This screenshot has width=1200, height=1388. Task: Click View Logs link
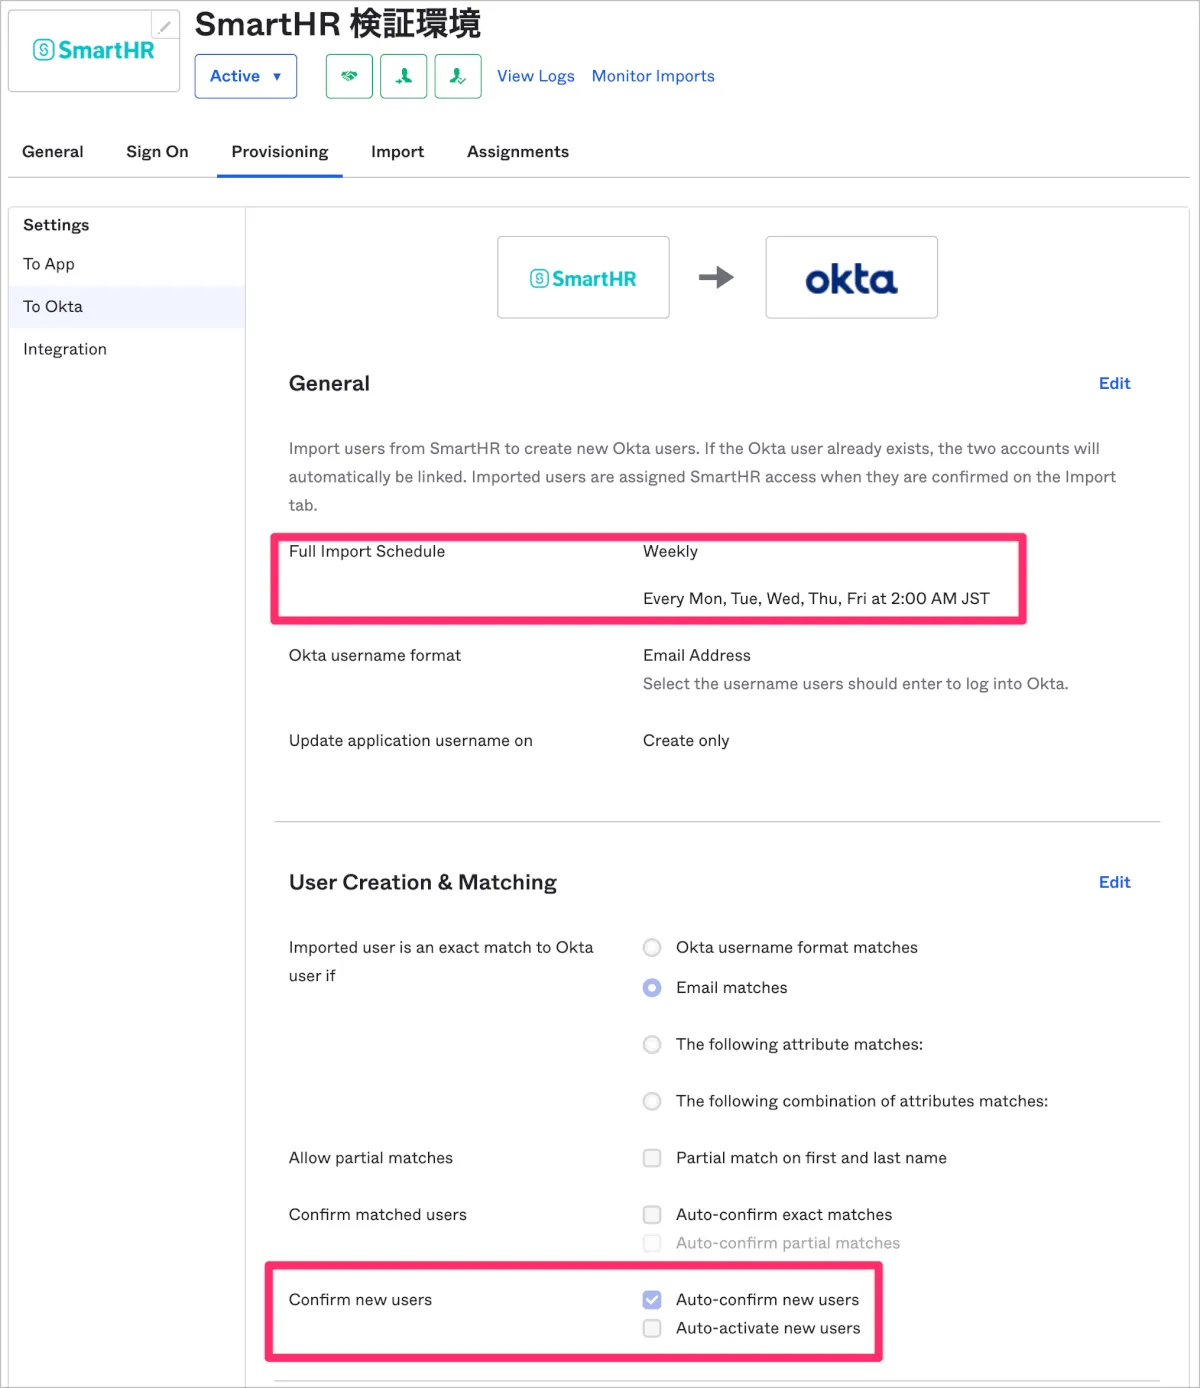535,76
